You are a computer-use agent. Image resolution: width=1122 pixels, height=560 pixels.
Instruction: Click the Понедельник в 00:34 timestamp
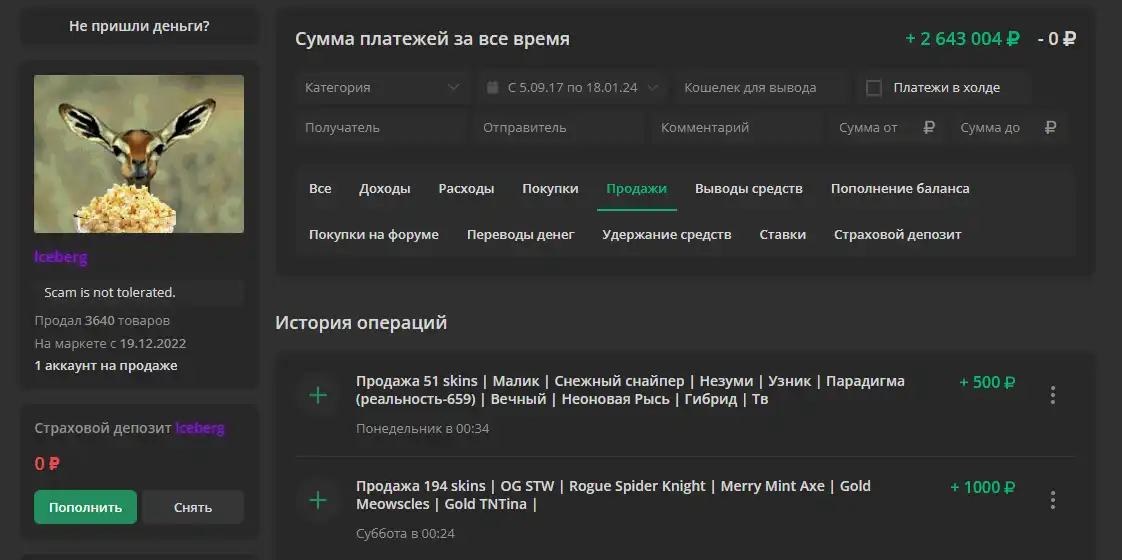pos(423,428)
